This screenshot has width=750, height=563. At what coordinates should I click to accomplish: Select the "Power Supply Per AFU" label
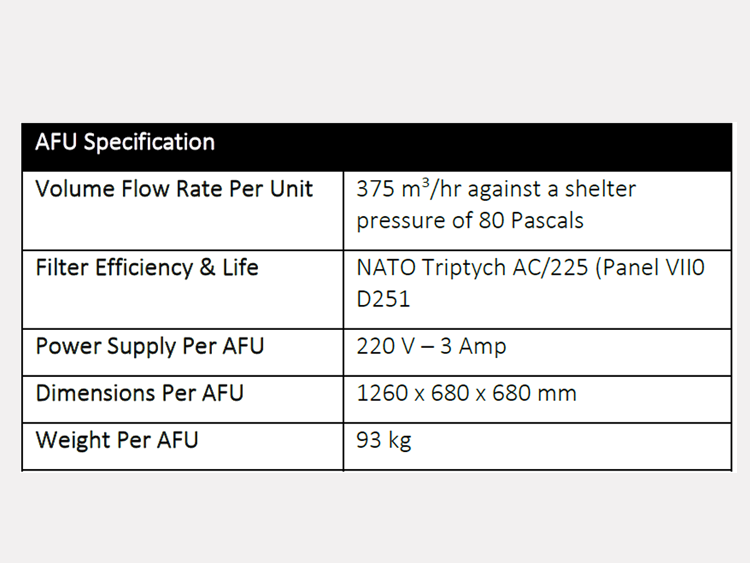150,347
